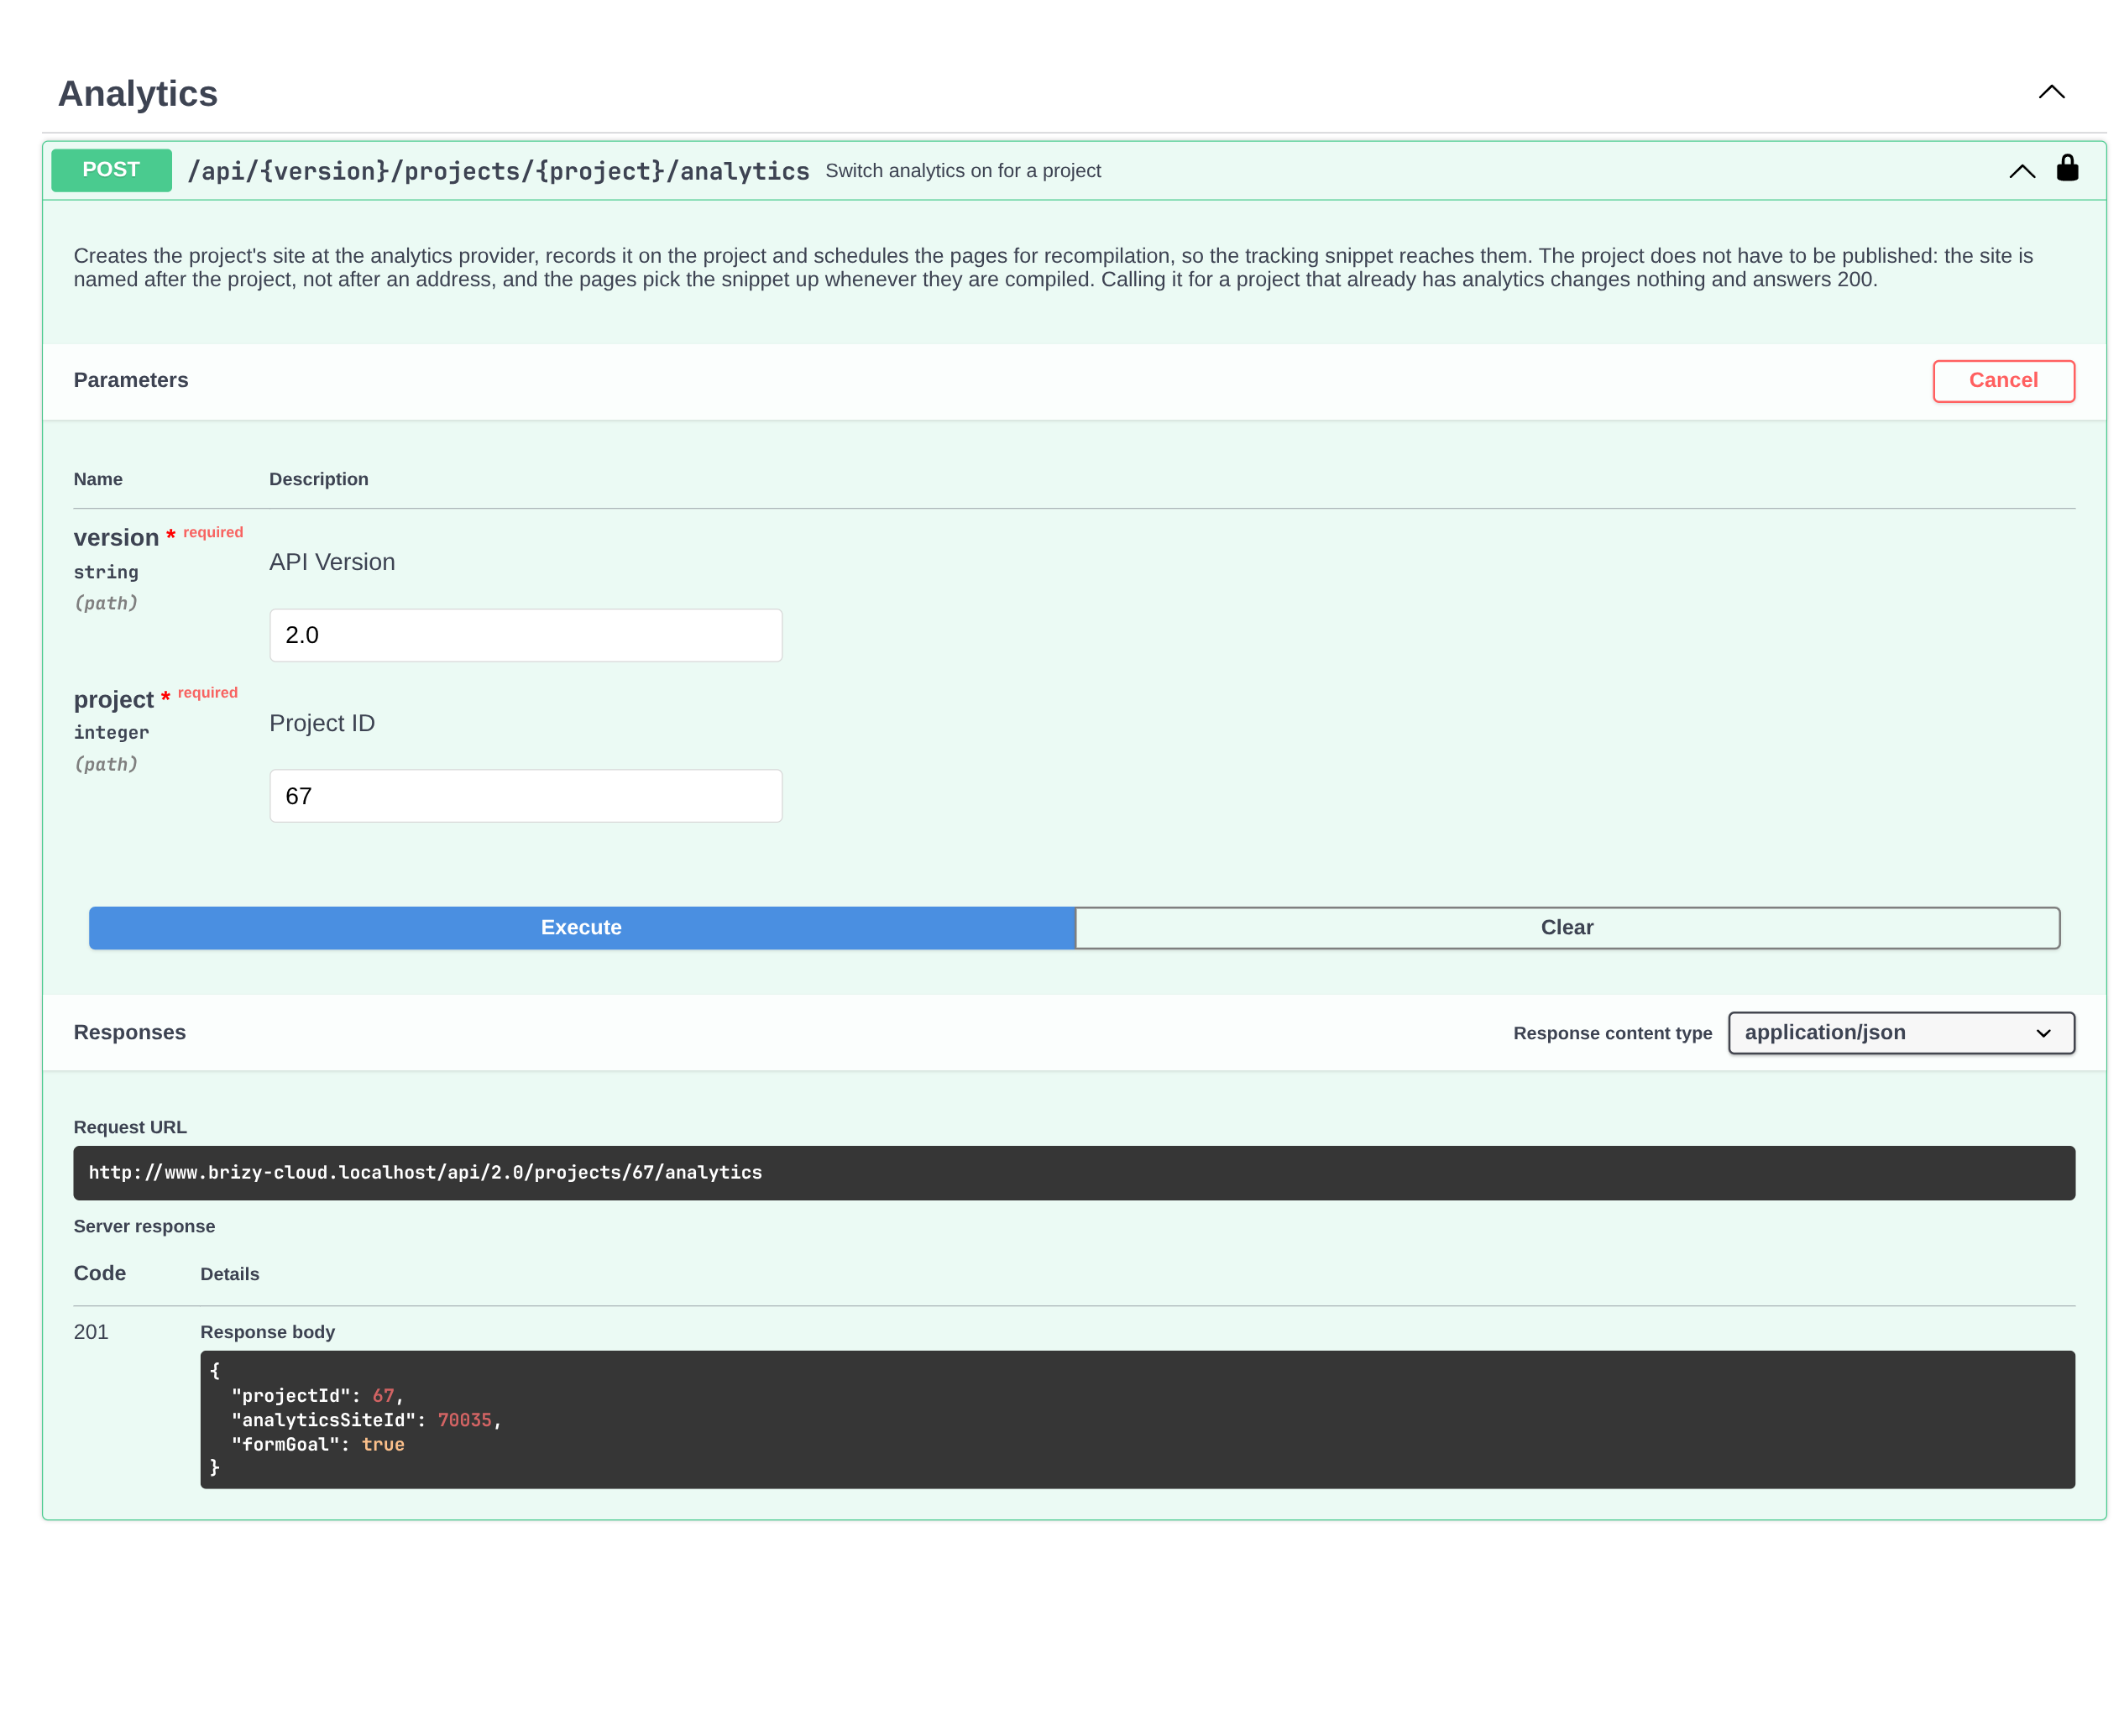Collapse the Analytics section chevron
Screen dimensions: 2124x1736
pos(2051,92)
